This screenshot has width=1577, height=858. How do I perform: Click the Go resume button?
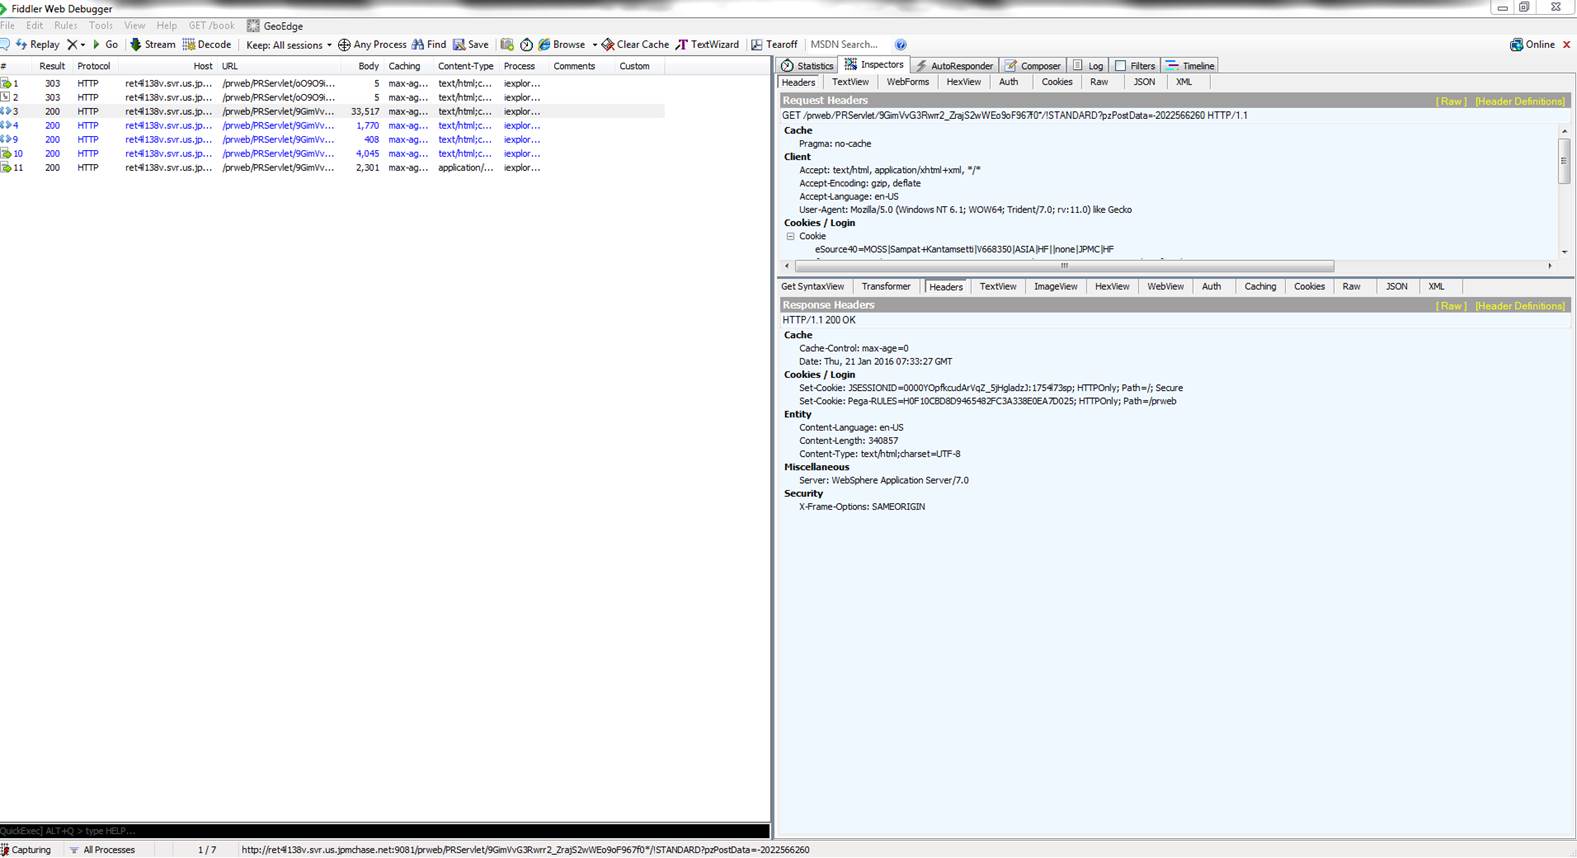tap(105, 45)
